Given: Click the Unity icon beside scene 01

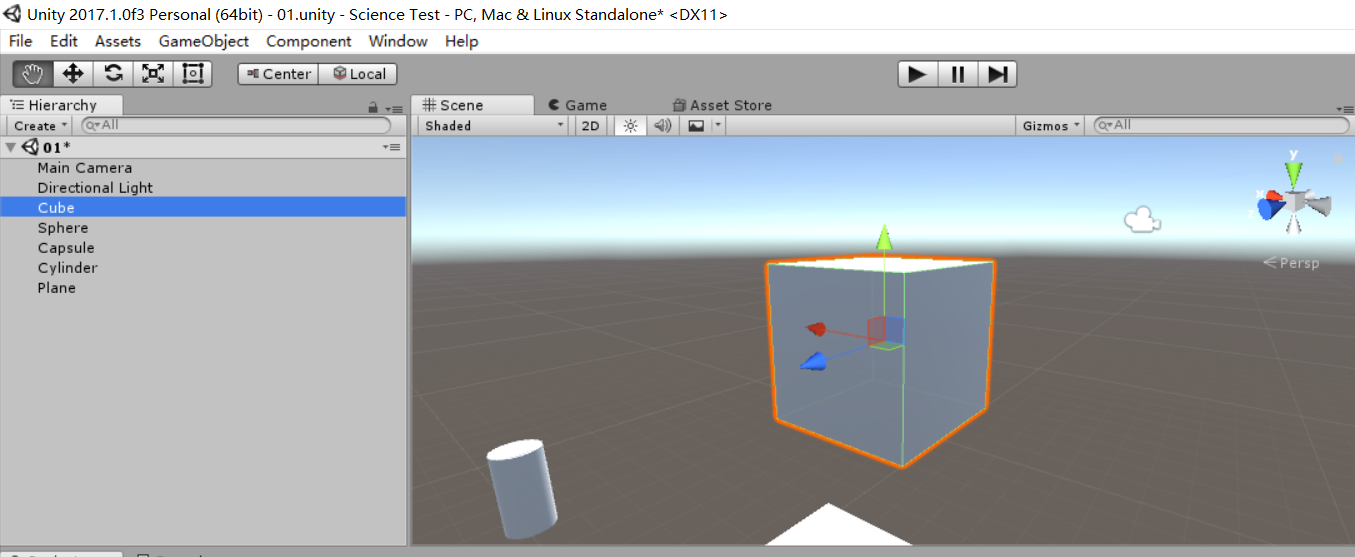Looking at the screenshot, I should 30,147.
